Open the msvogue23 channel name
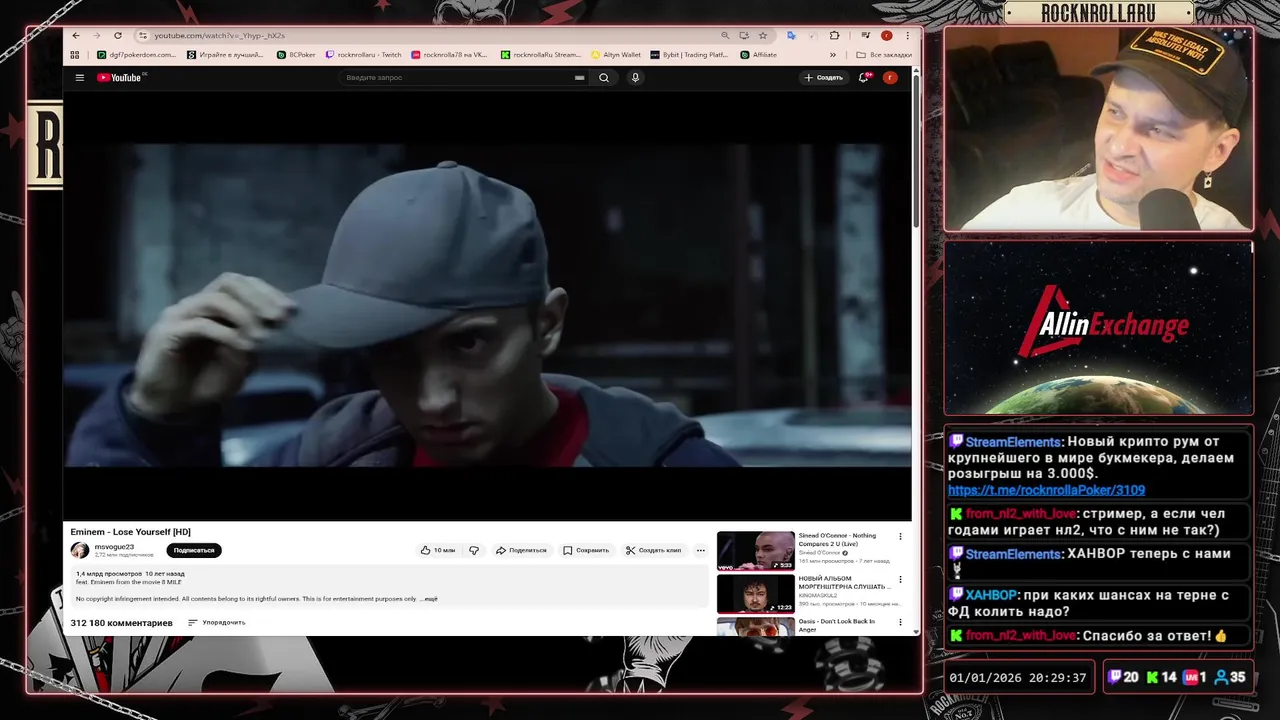The image size is (1280, 720). [x=114, y=546]
